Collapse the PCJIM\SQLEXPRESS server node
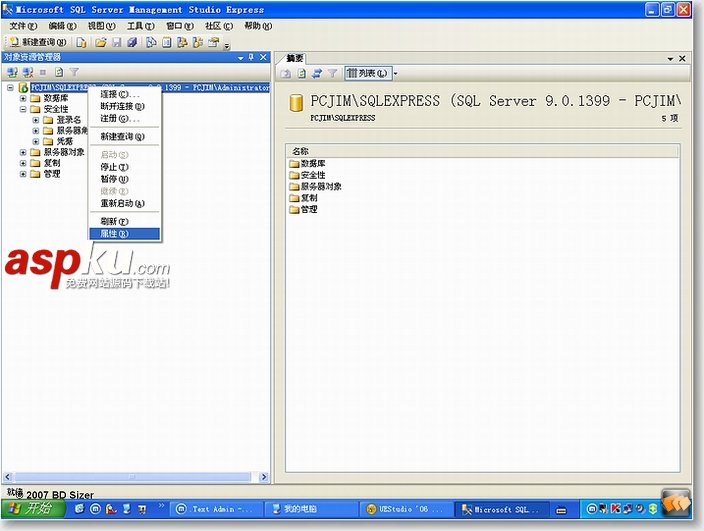 pyautogui.click(x=10, y=88)
